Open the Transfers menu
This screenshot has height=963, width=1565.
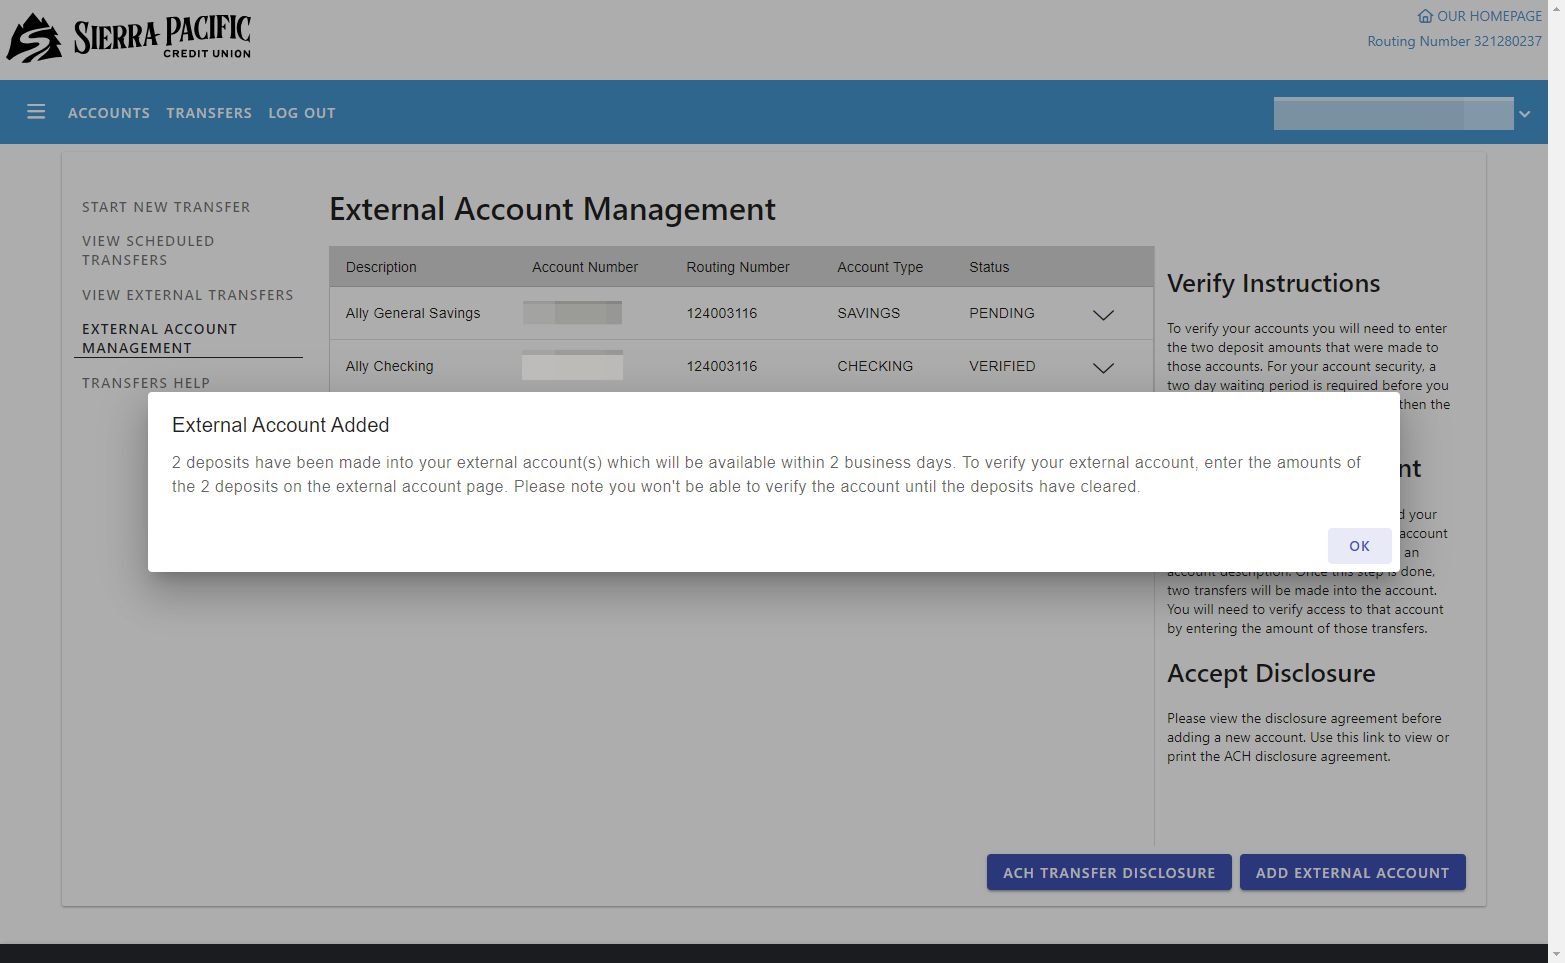point(209,113)
